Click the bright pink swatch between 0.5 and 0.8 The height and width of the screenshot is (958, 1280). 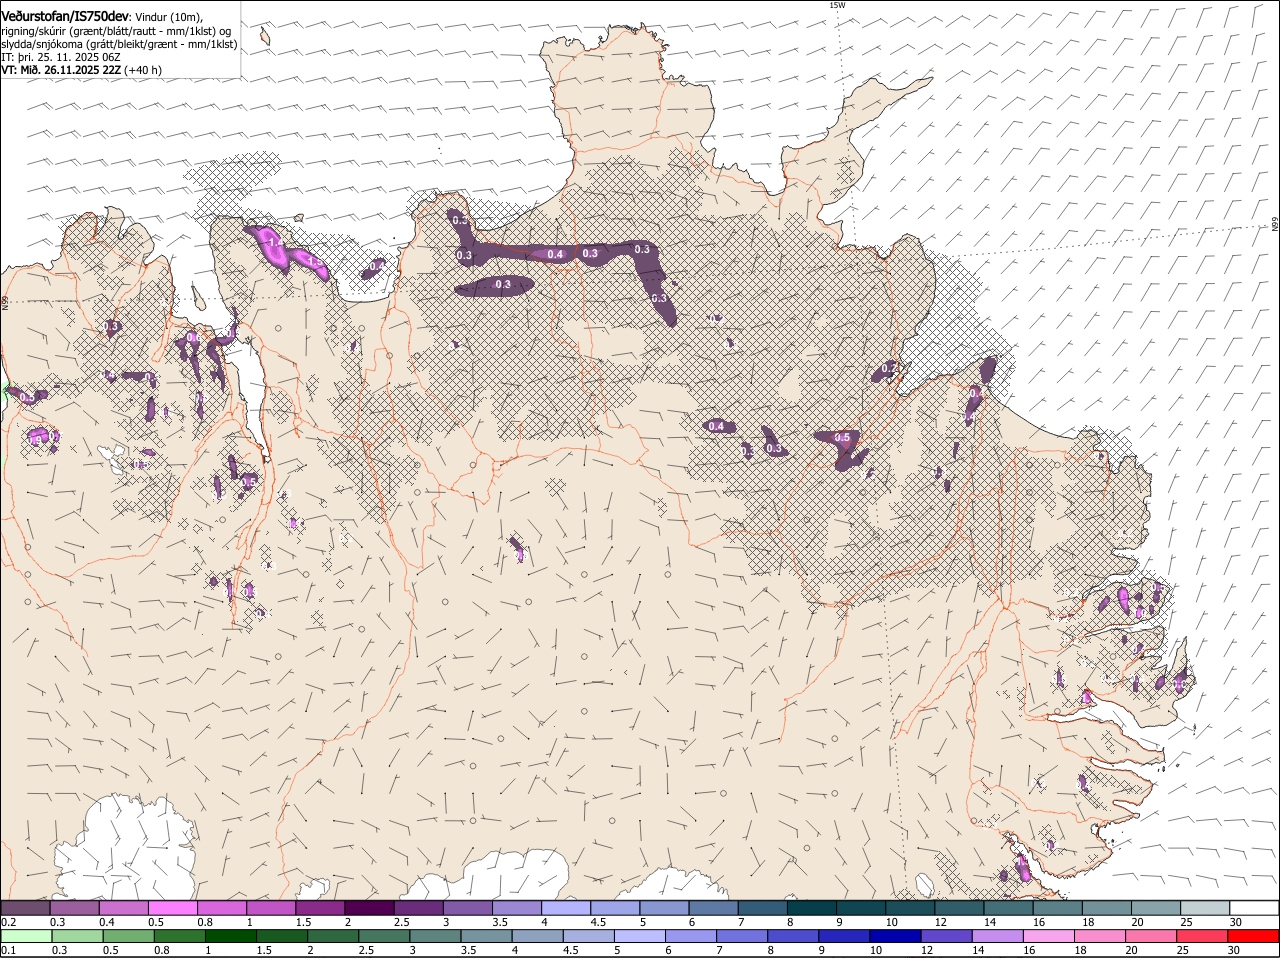pos(173,908)
